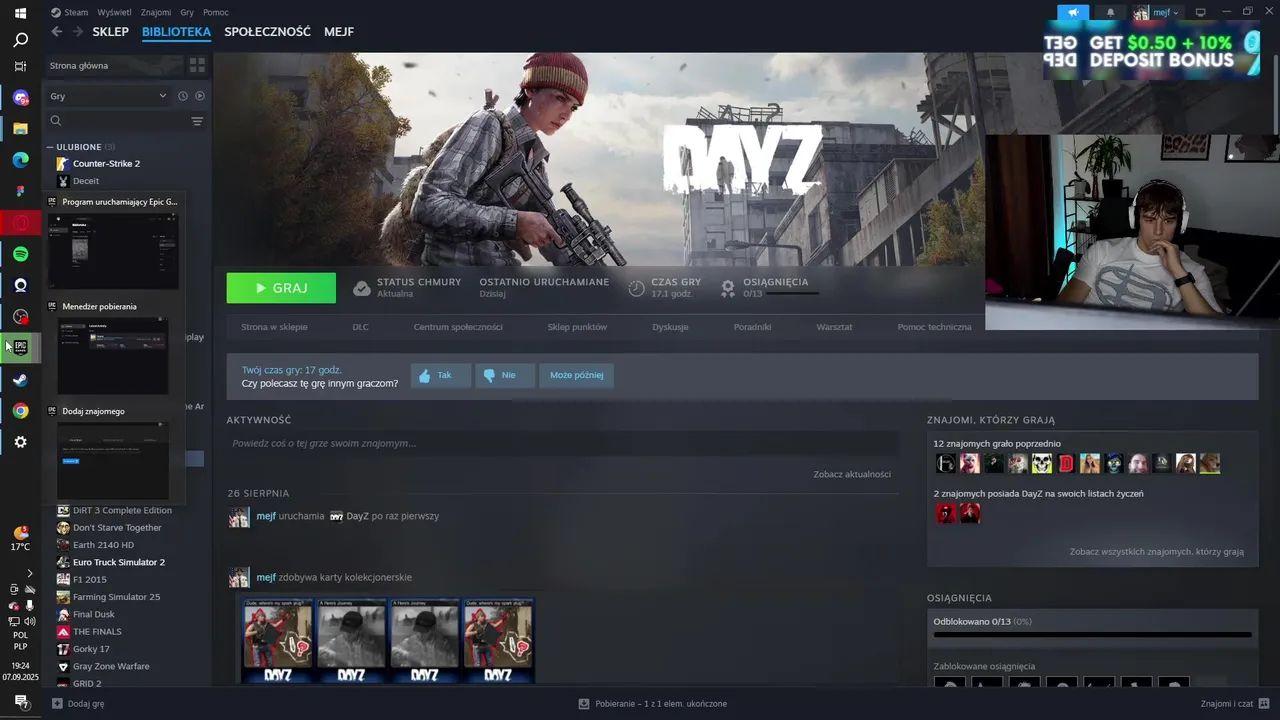Select Euro Truck Simulator 2 in library
This screenshot has height=720, width=1280.
click(119, 562)
